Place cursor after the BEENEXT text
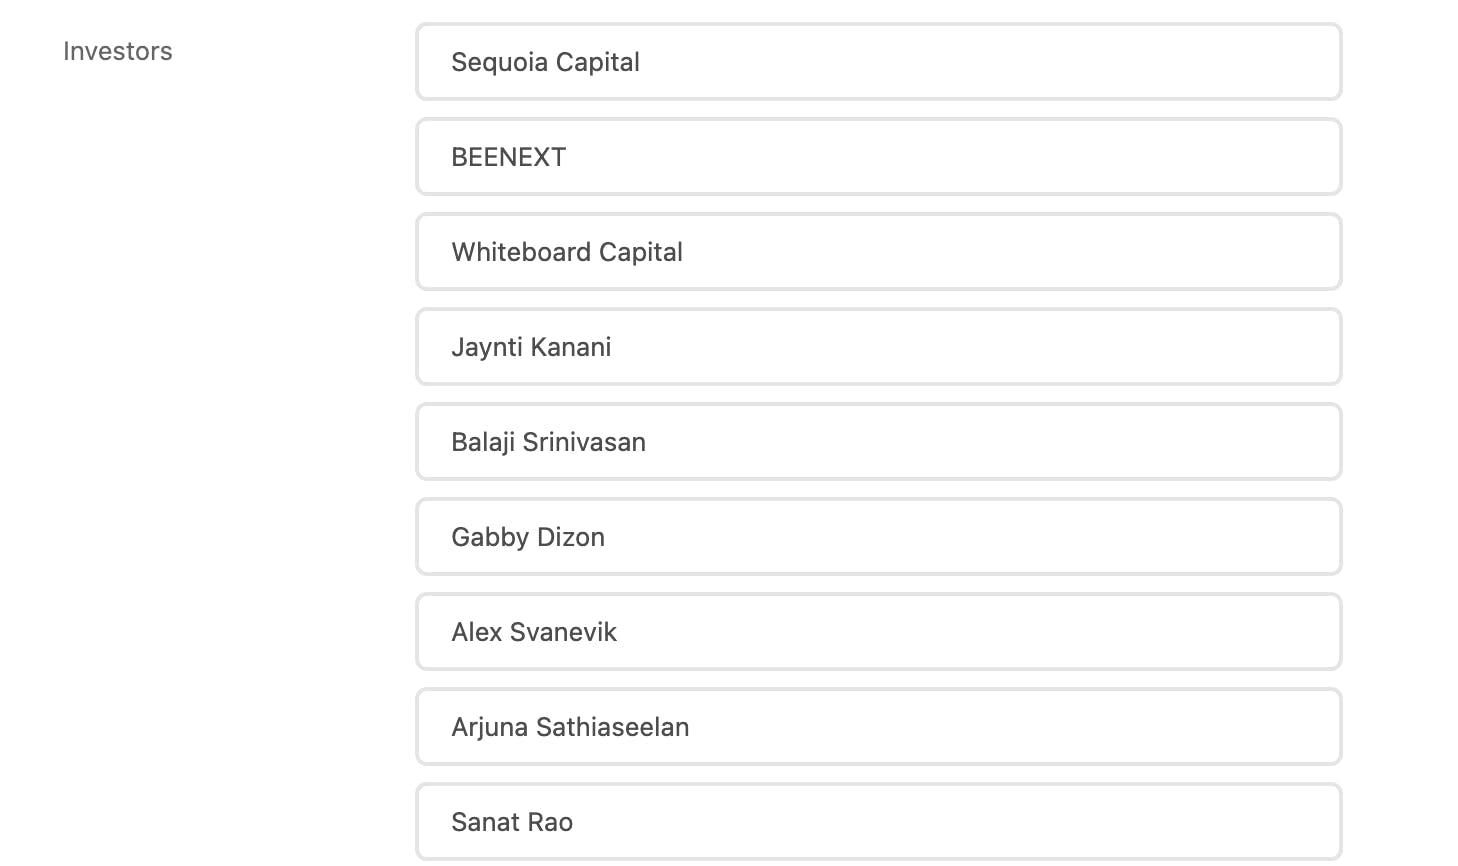This screenshot has width=1458, height=866. pos(568,157)
